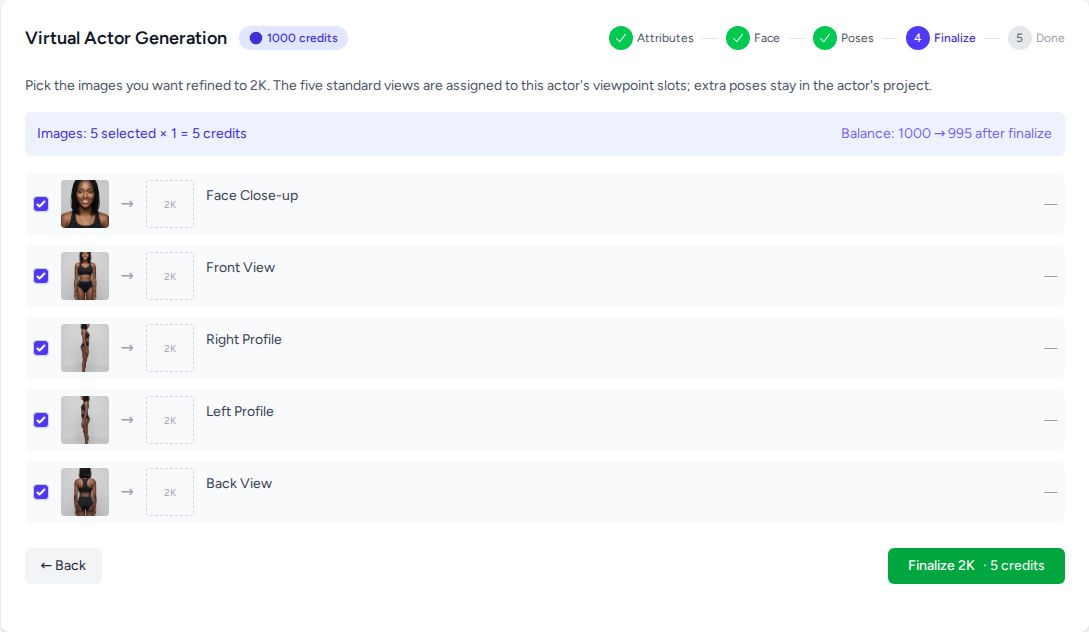Click the arrow icon in Right Profile row
Image resolution: width=1089 pixels, height=632 pixels.
127,348
